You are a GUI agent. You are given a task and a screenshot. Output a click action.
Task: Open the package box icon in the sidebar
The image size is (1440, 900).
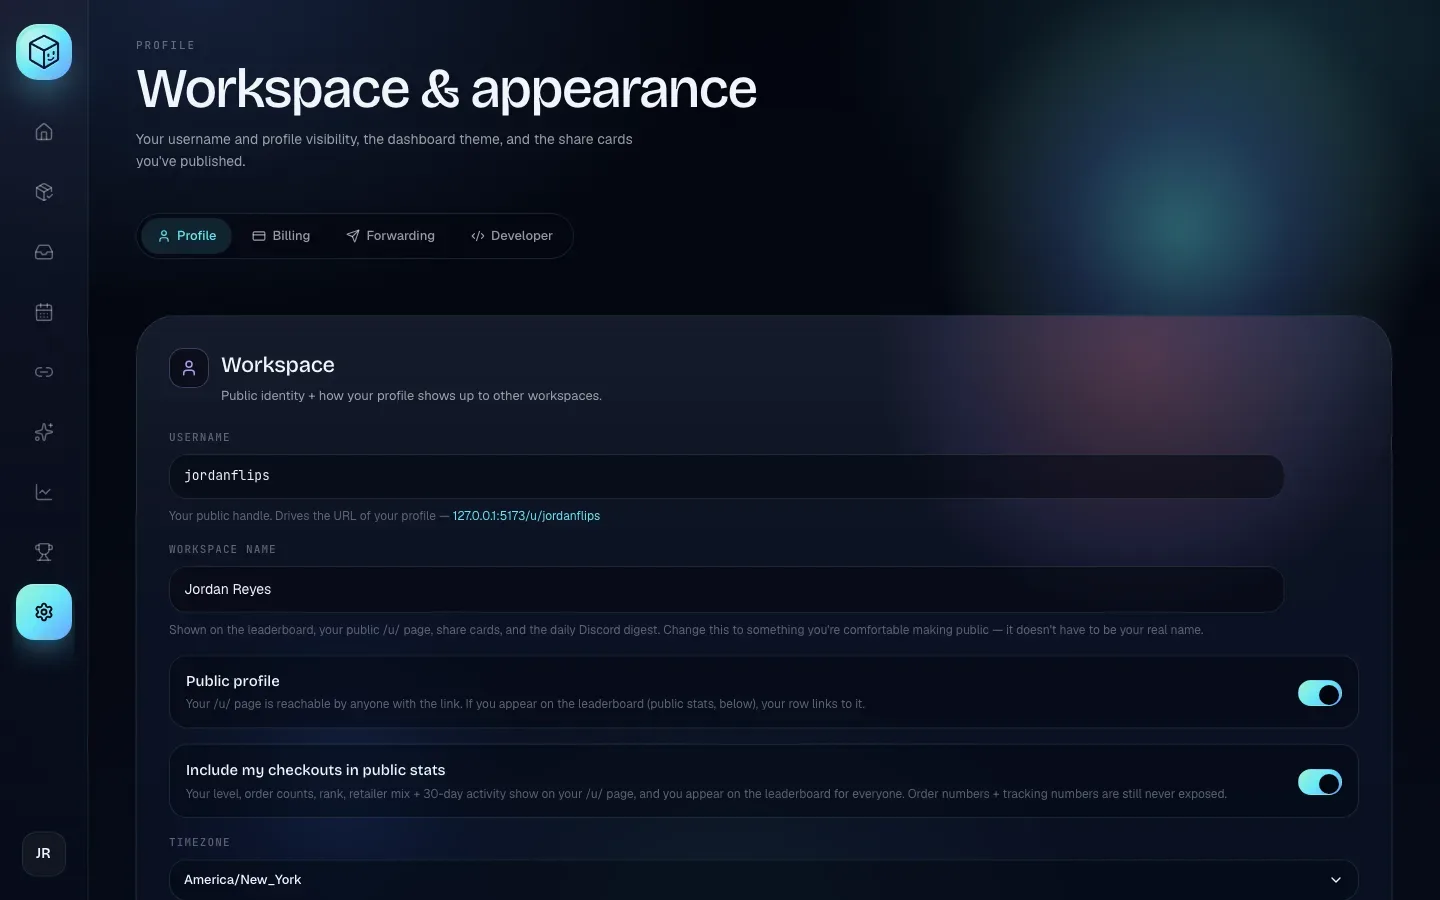(x=44, y=192)
